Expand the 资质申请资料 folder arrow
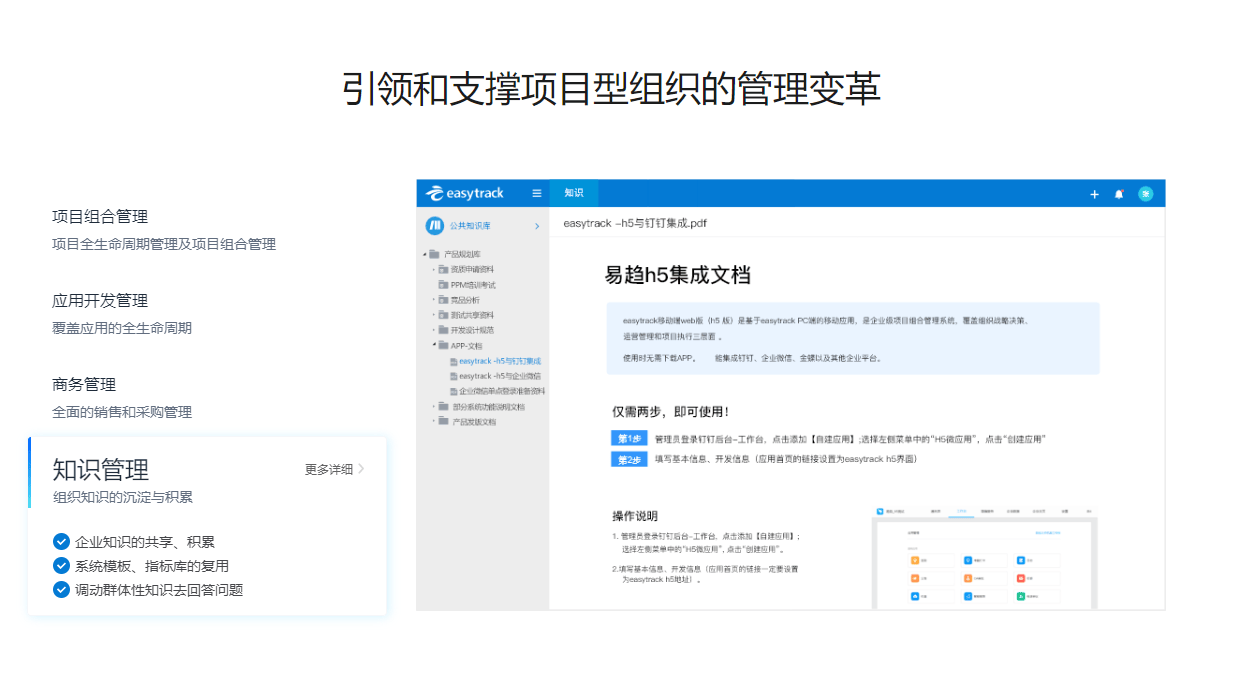 click(x=434, y=269)
